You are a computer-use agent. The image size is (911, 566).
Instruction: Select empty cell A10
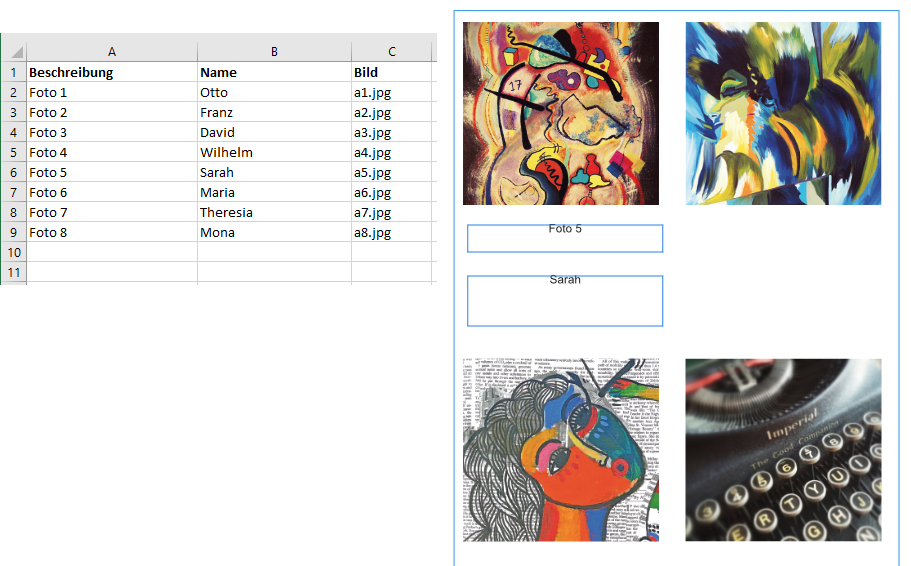point(112,252)
